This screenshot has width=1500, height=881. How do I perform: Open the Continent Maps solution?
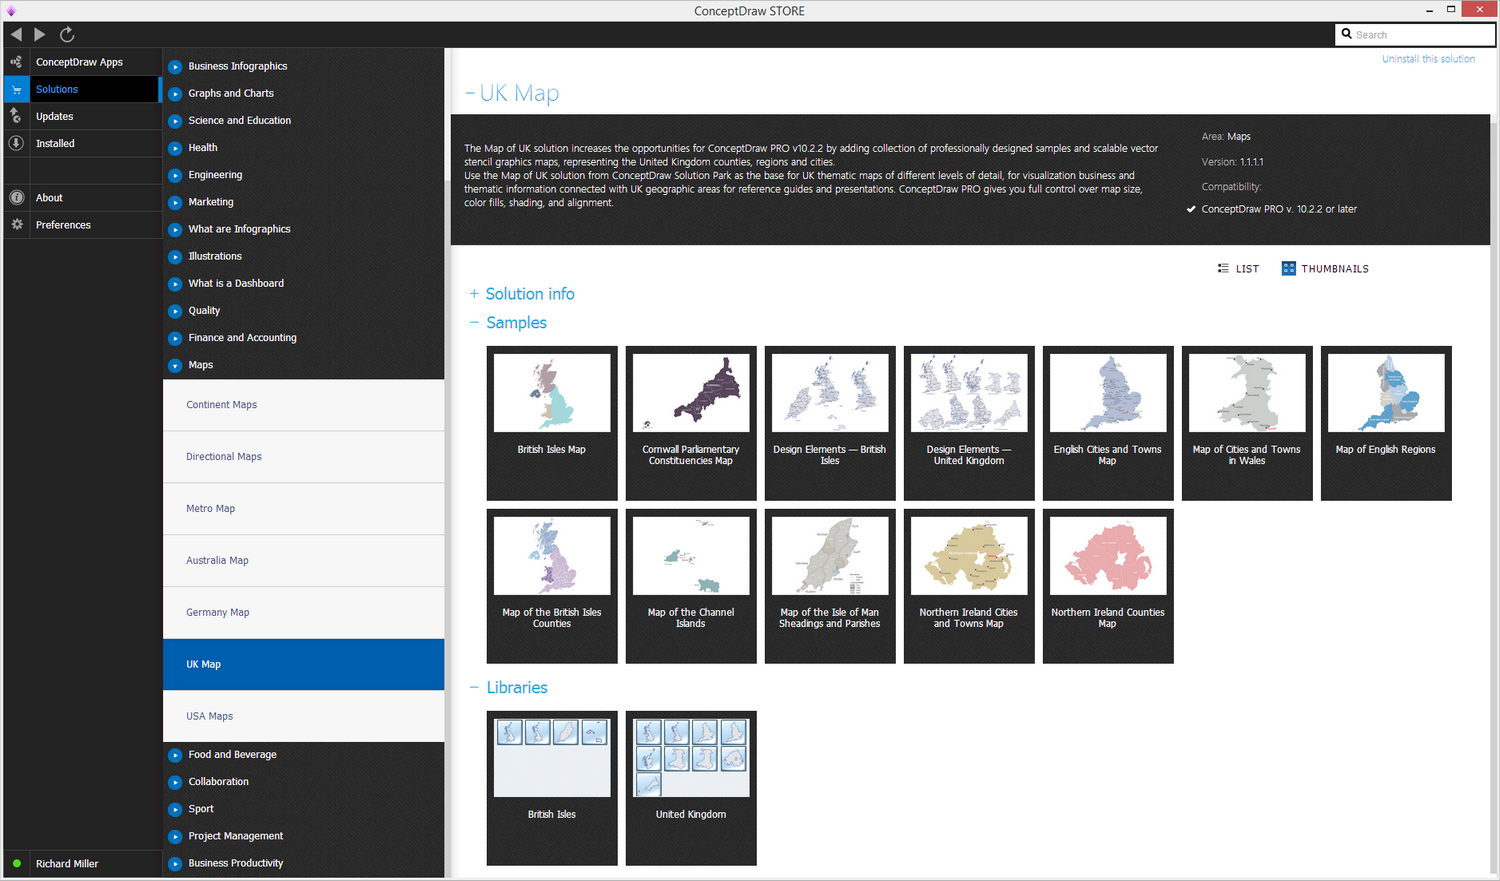click(303, 405)
